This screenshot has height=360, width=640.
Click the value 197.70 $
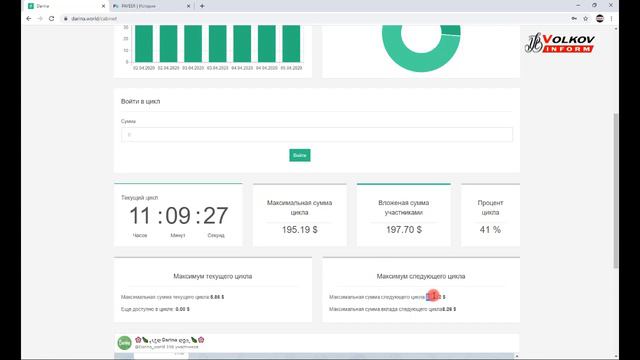click(404, 230)
